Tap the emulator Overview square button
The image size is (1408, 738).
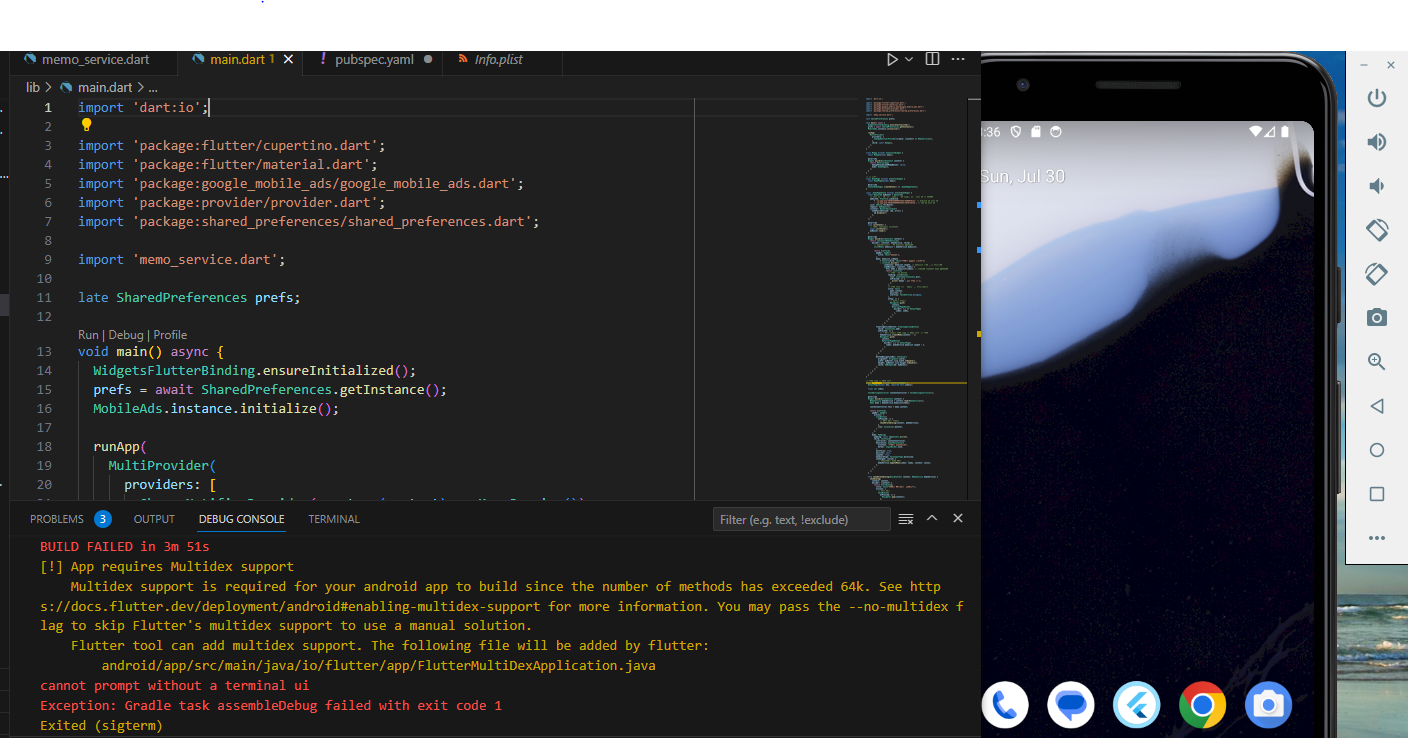coord(1377,494)
